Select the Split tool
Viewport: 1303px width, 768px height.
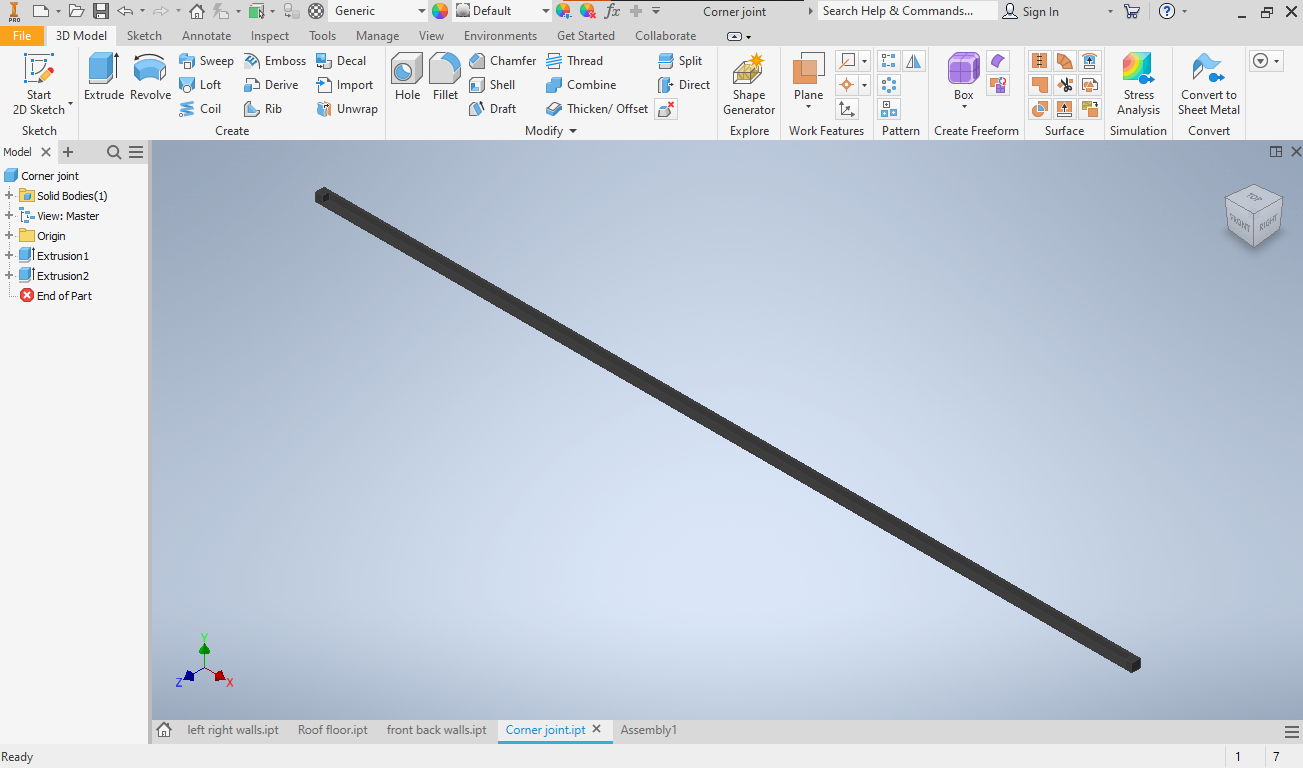coord(680,61)
